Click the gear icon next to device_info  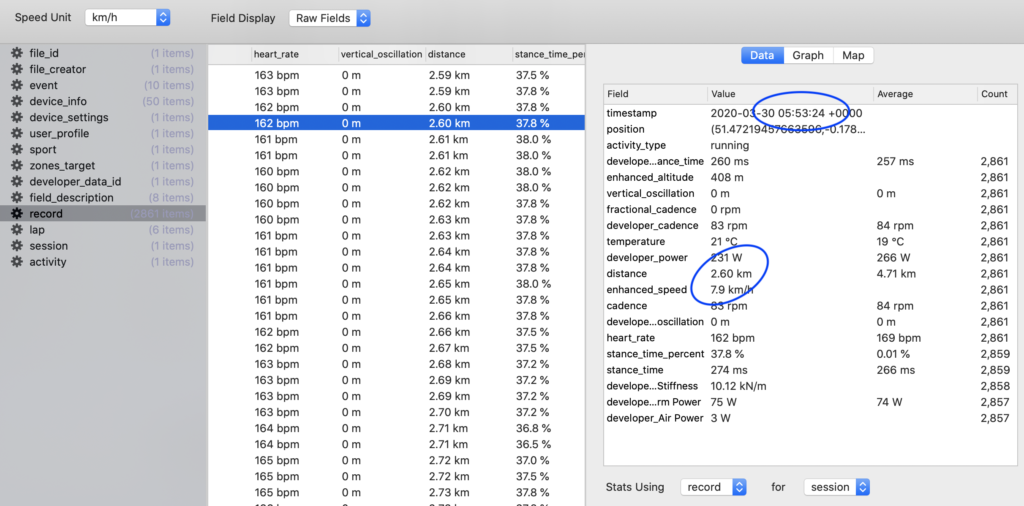point(16,101)
